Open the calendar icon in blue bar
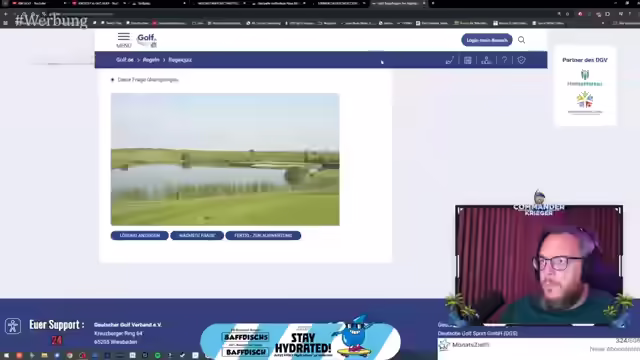The width and height of the screenshot is (640, 360). (x=468, y=60)
